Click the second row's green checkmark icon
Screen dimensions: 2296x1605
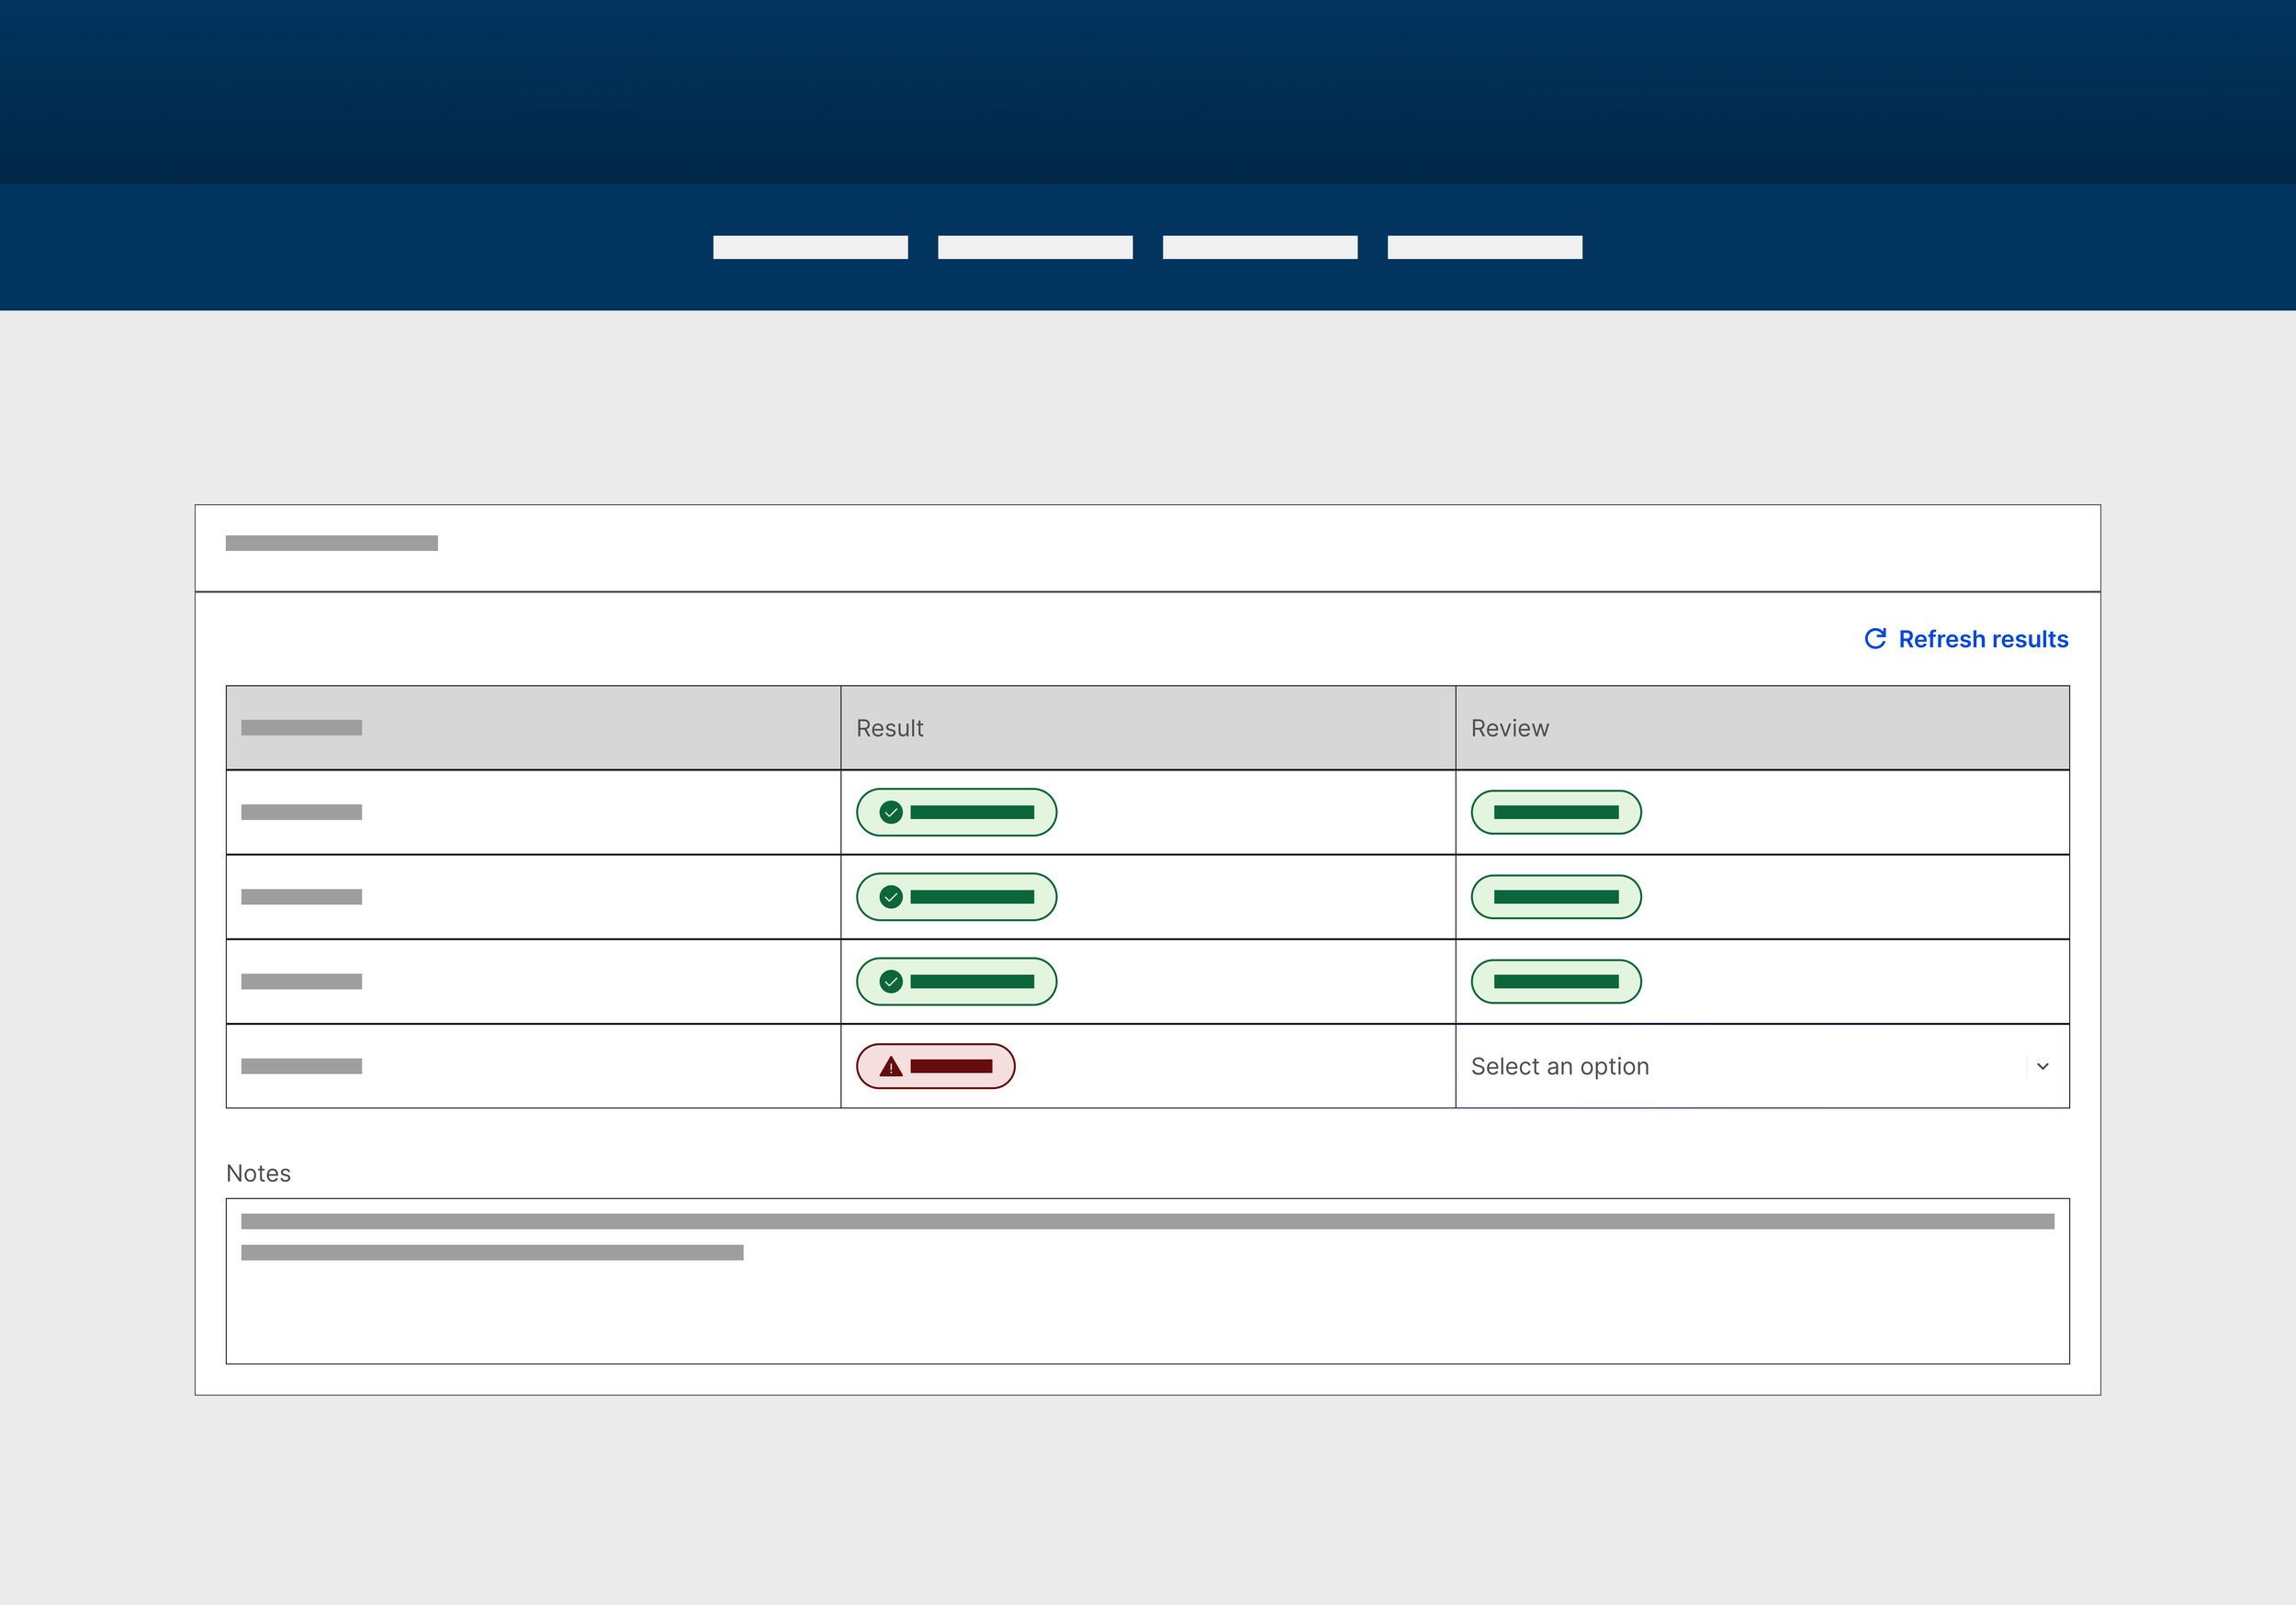pyautogui.click(x=891, y=897)
